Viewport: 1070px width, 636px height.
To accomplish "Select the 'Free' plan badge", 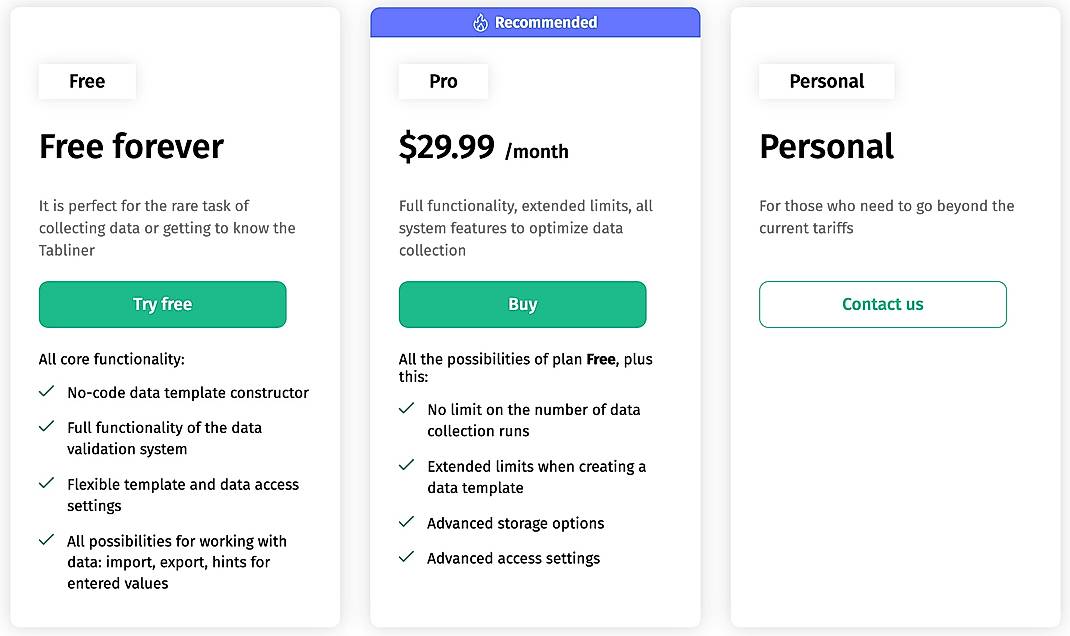I will click(87, 81).
